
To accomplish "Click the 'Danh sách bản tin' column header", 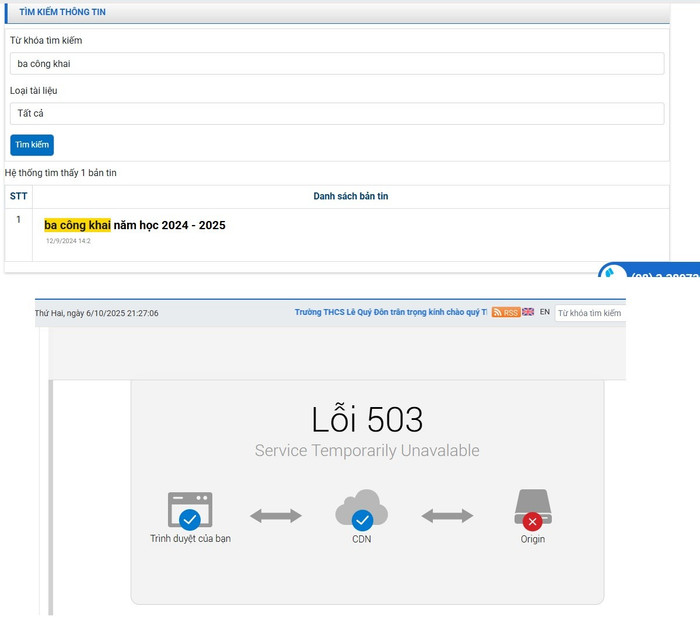I will pos(350,196).
